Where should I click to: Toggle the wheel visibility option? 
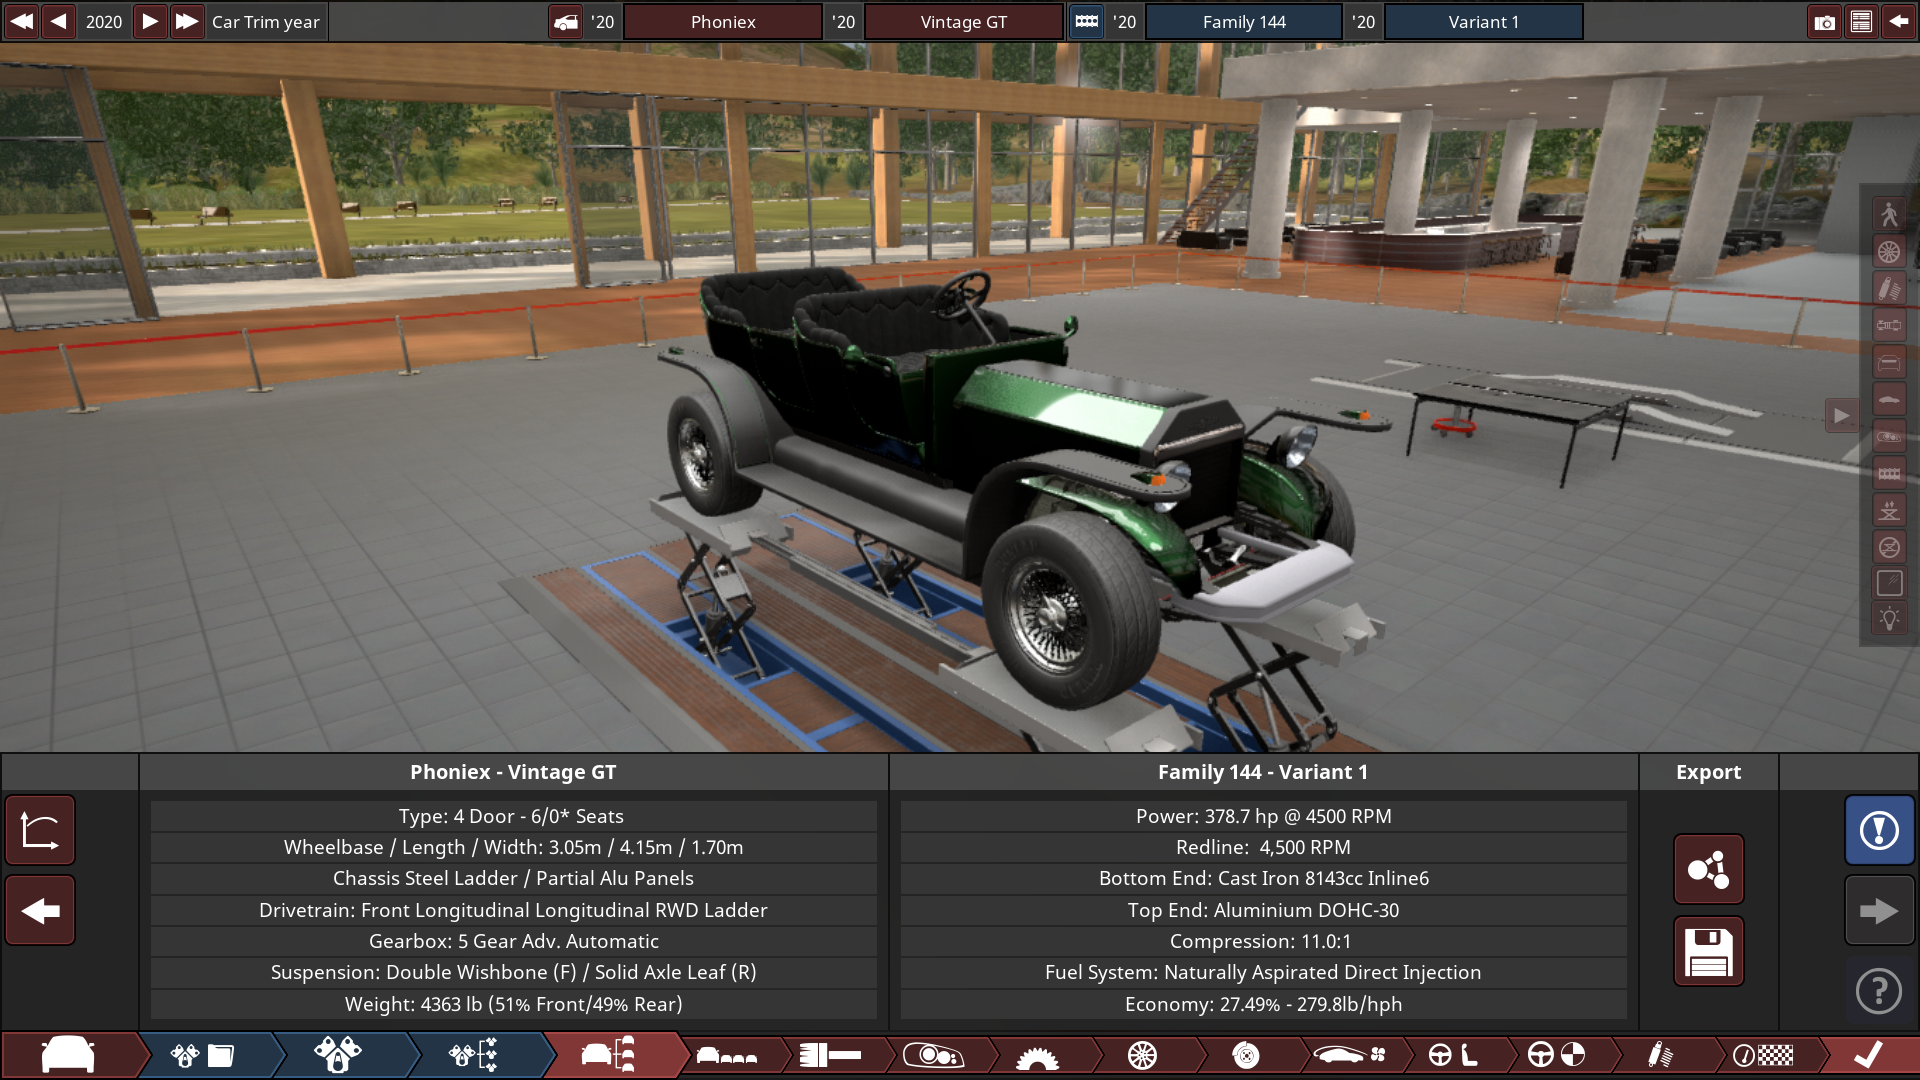click(x=1889, y=251)
